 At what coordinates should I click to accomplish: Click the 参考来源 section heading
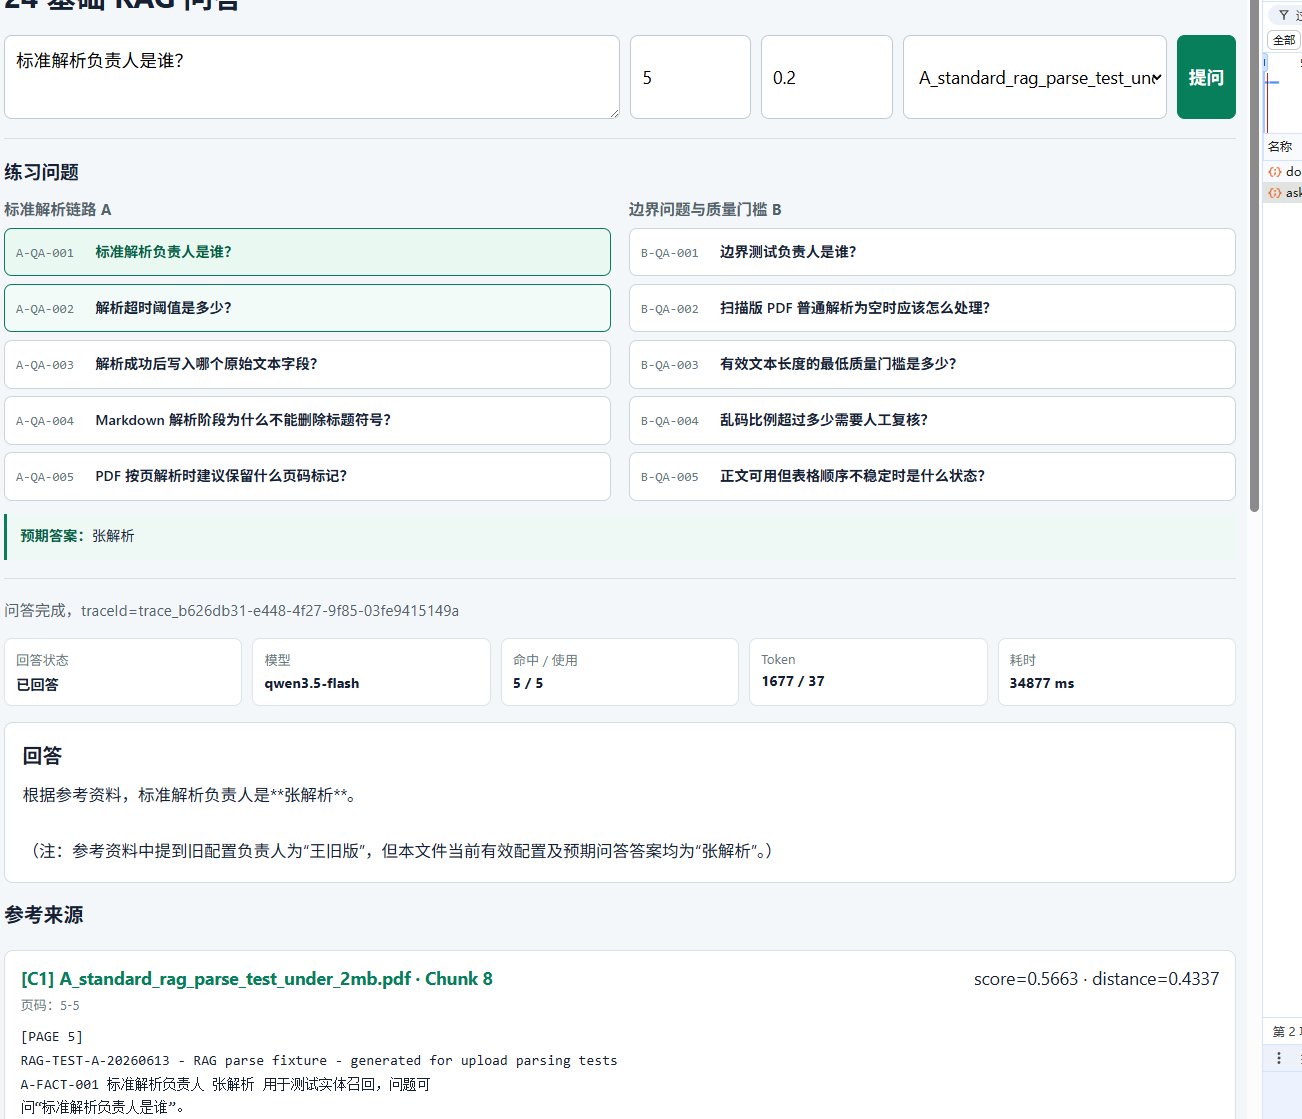pyautogui.click(x=44, y=915)
